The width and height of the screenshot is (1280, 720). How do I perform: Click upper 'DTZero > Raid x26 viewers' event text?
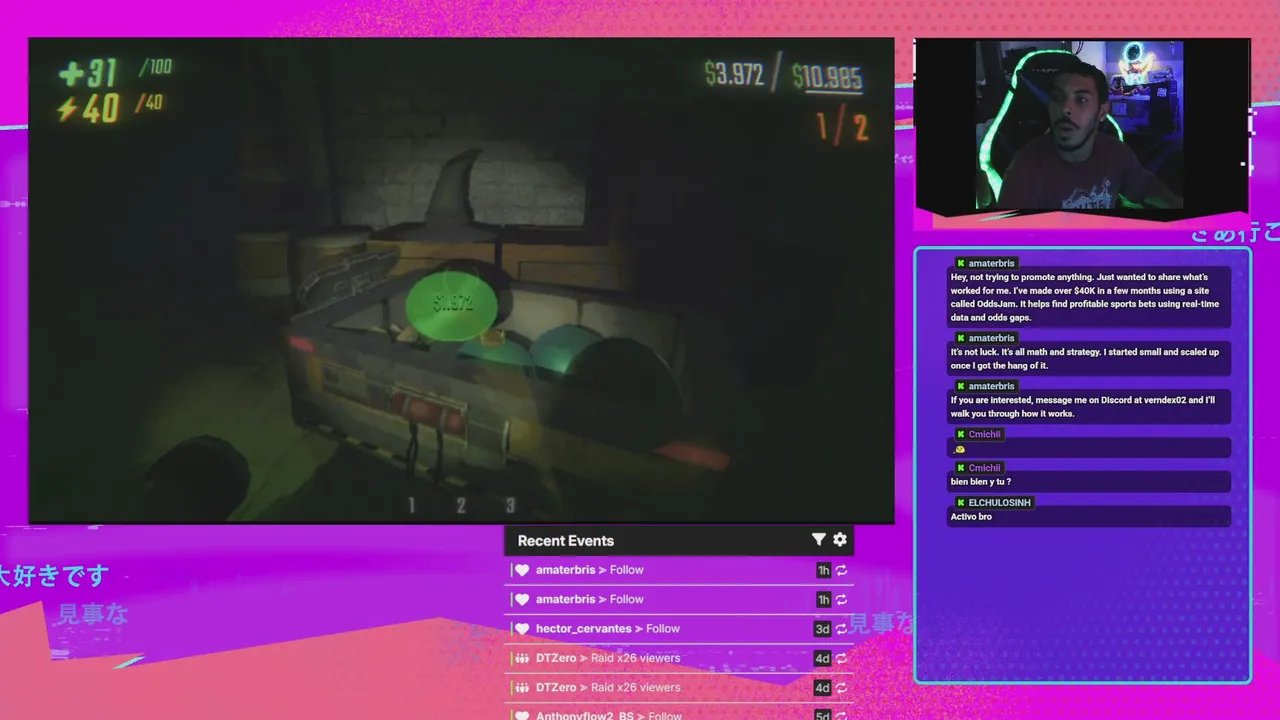608,658
